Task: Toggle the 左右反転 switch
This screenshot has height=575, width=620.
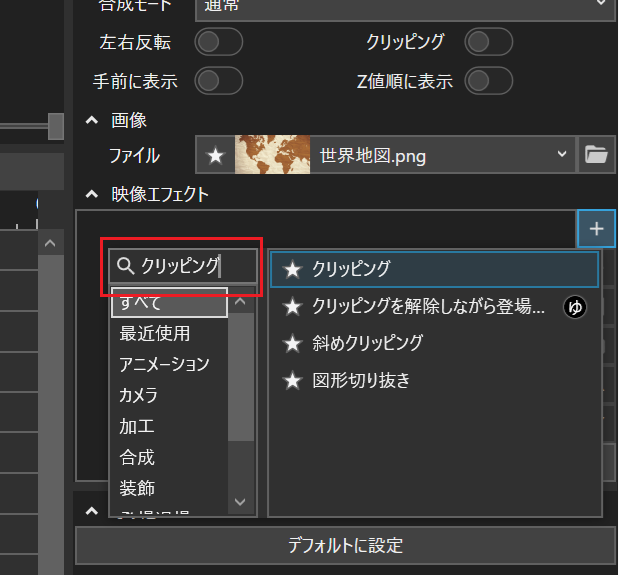Action: pos(219,42)
